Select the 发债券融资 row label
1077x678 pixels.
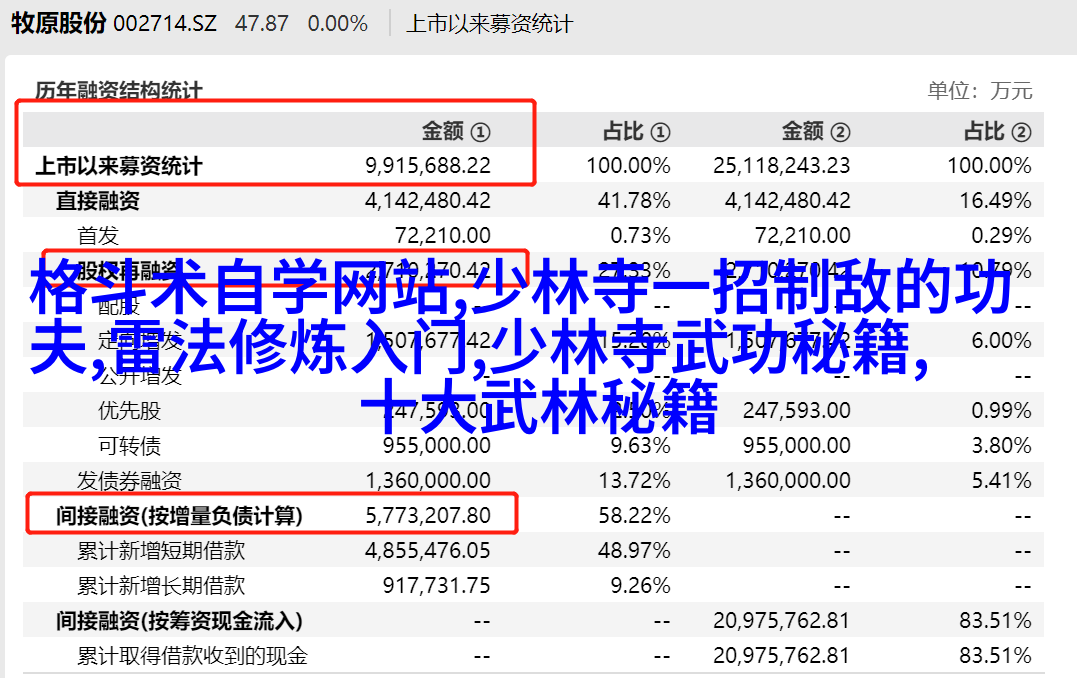pyautogui.click(x=129, y=481)
